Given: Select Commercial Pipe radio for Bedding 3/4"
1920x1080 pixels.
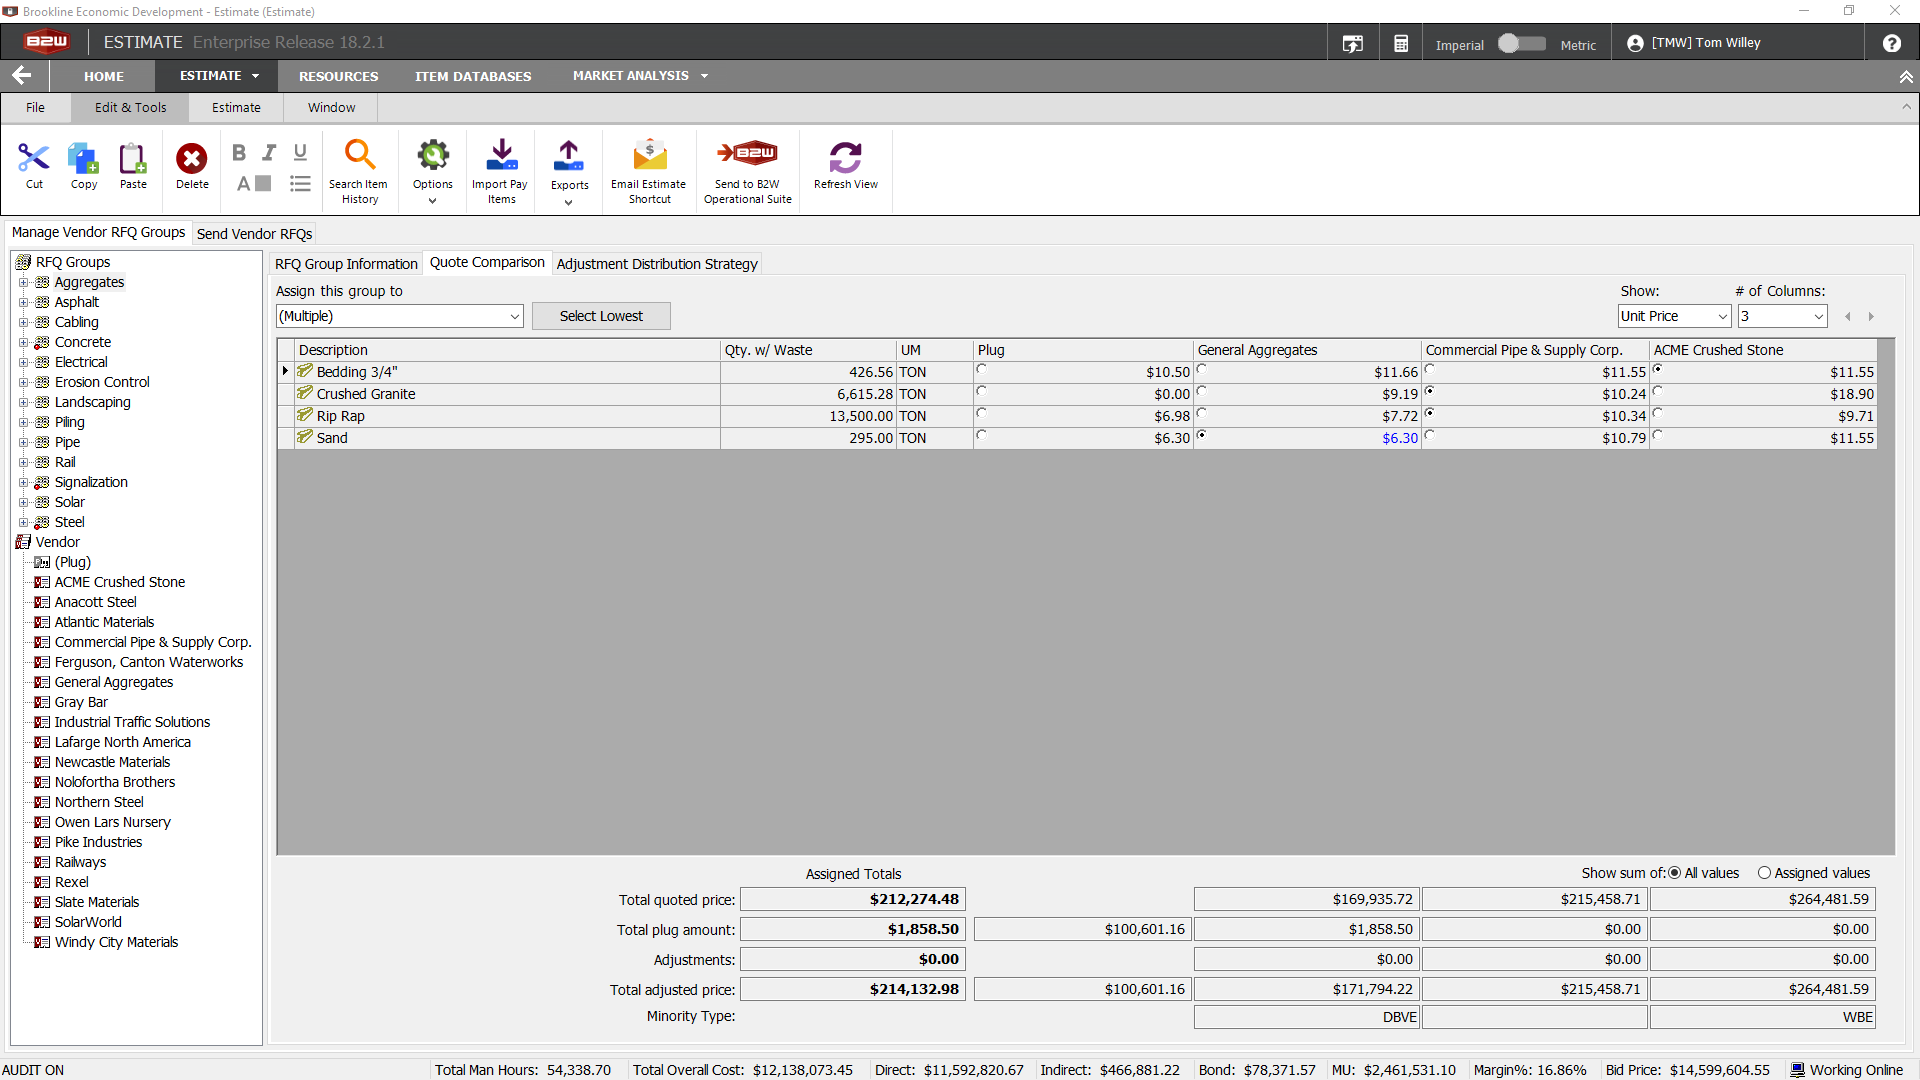Looking at the screenshot, I should click(x=1430, y=369).
